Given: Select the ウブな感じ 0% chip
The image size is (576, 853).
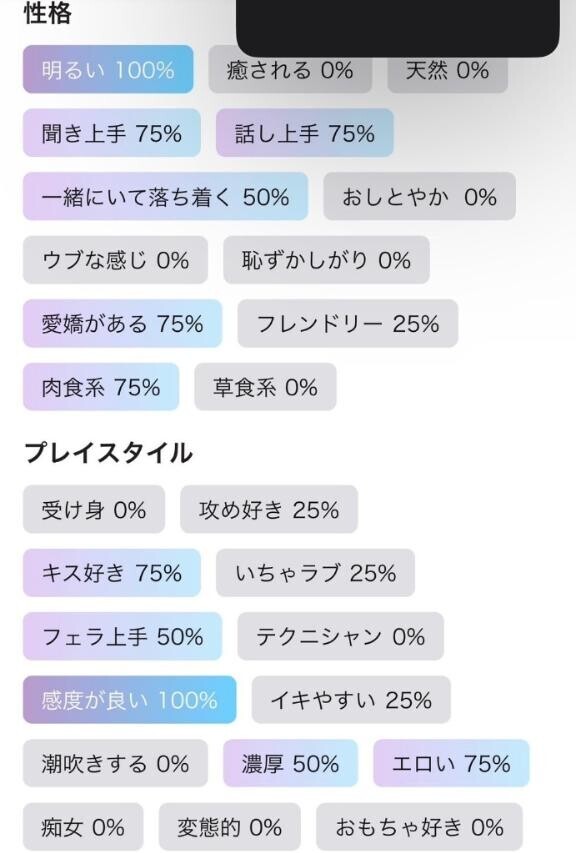Looking at the screenshot, I should coord(115,260).
